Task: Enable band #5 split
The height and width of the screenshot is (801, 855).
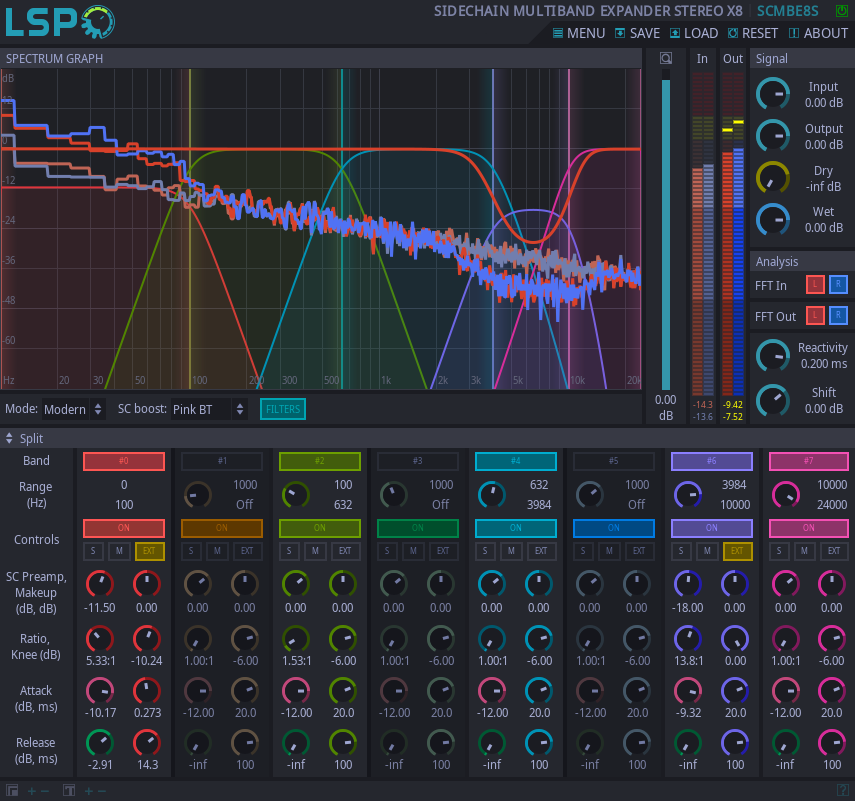Action: (613, 461)
